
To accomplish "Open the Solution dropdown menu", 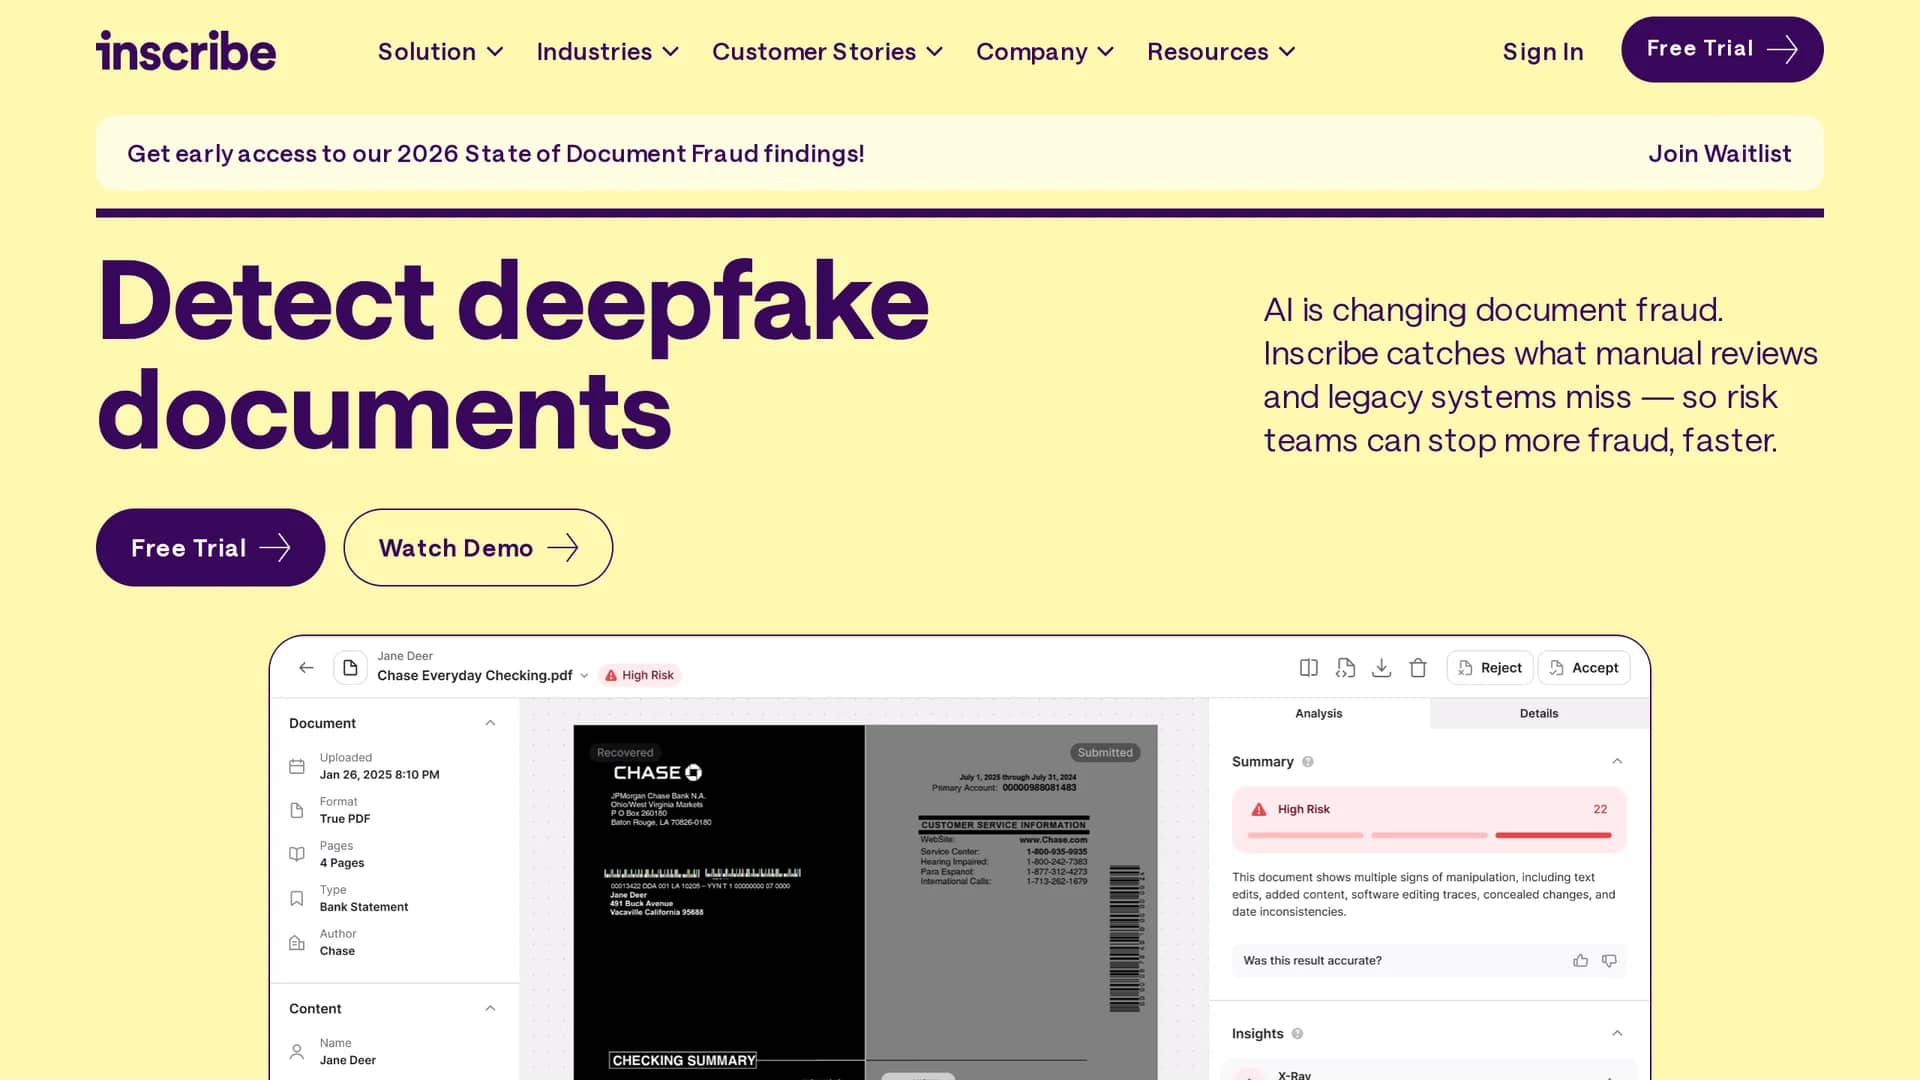I will (x=440, y=51).
